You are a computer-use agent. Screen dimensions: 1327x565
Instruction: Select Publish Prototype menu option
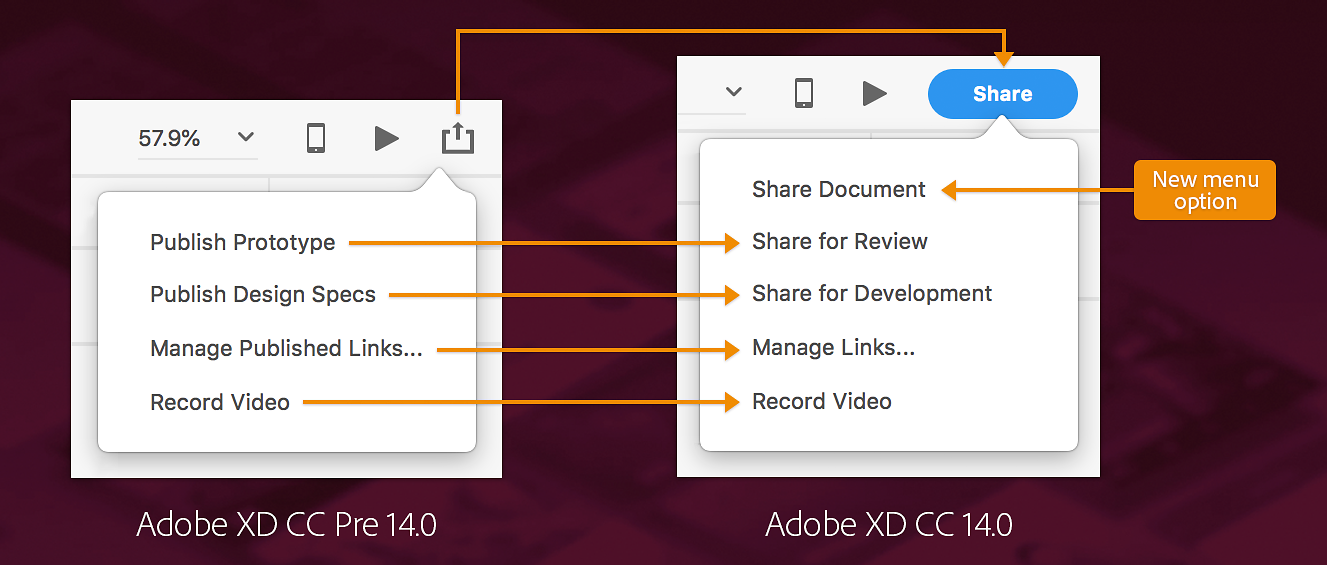(242, 242)
